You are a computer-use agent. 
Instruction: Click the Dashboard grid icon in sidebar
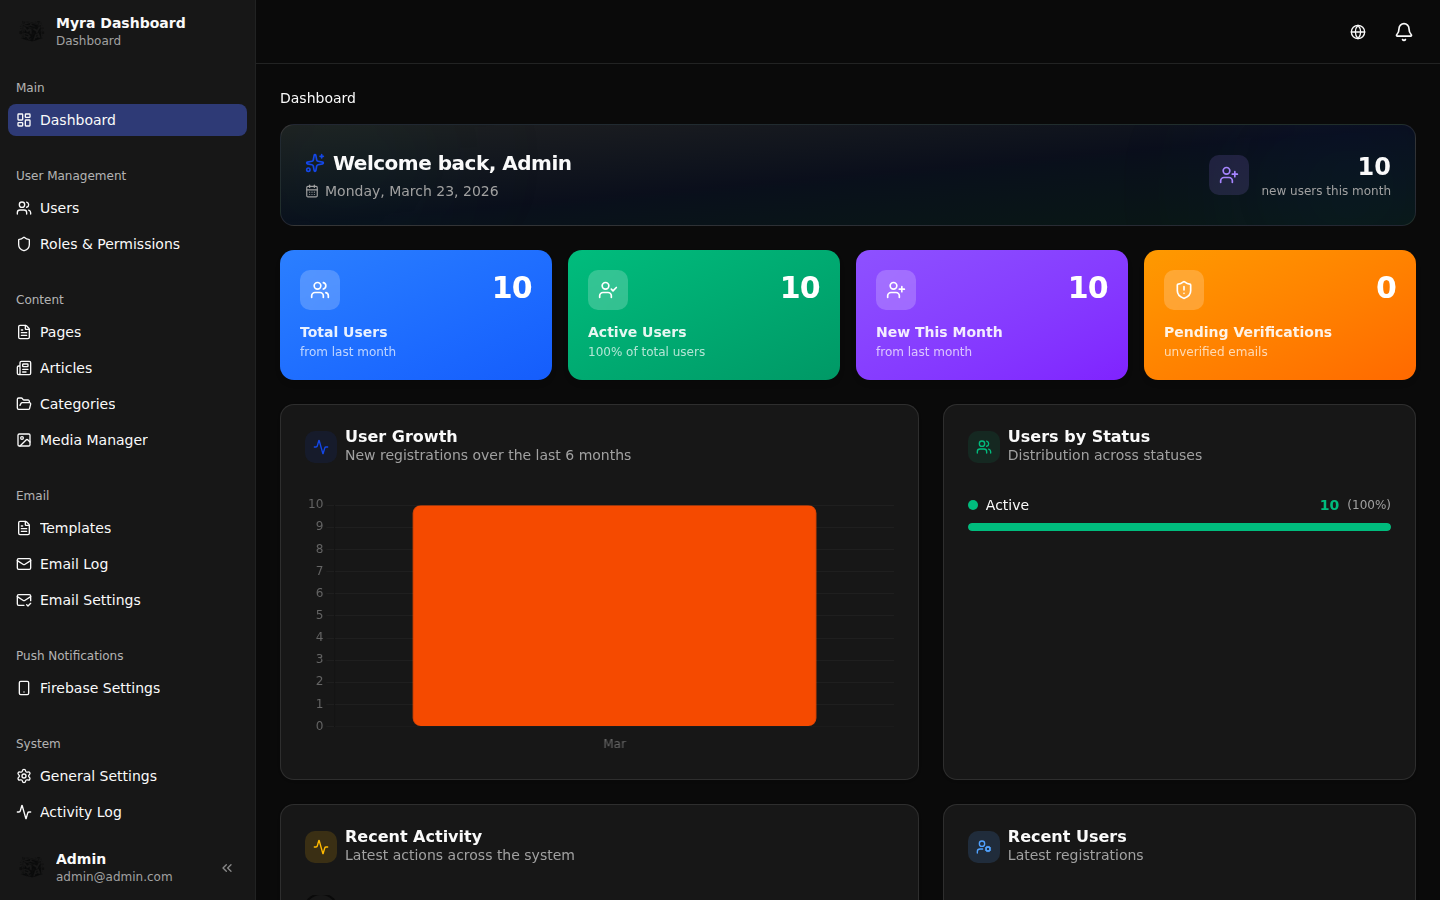coord(24,120)
